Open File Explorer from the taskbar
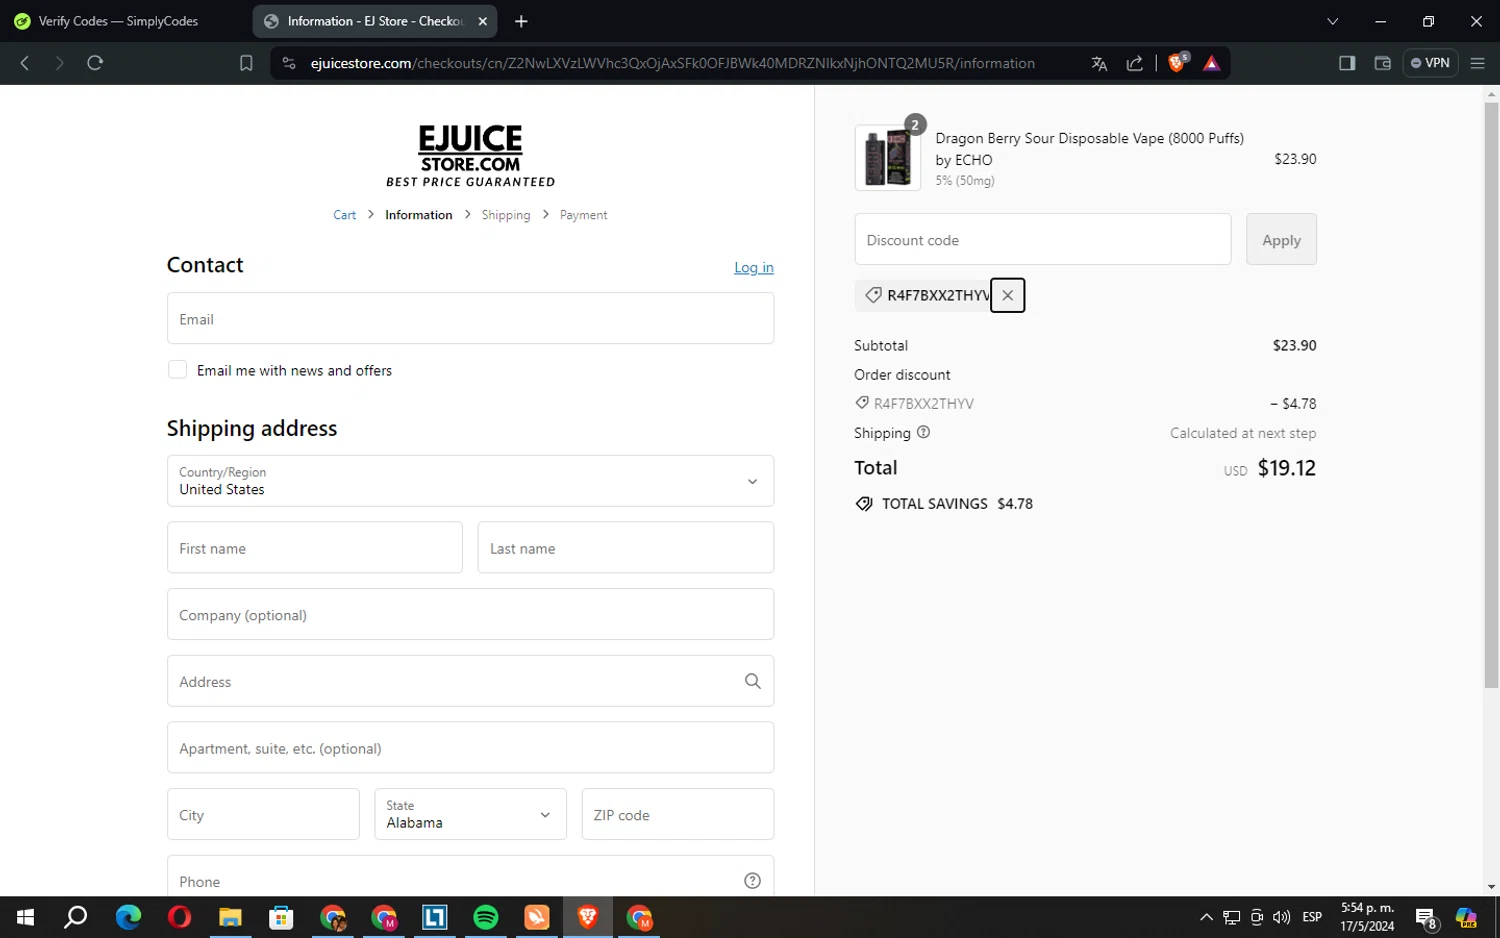 point(230,917)
